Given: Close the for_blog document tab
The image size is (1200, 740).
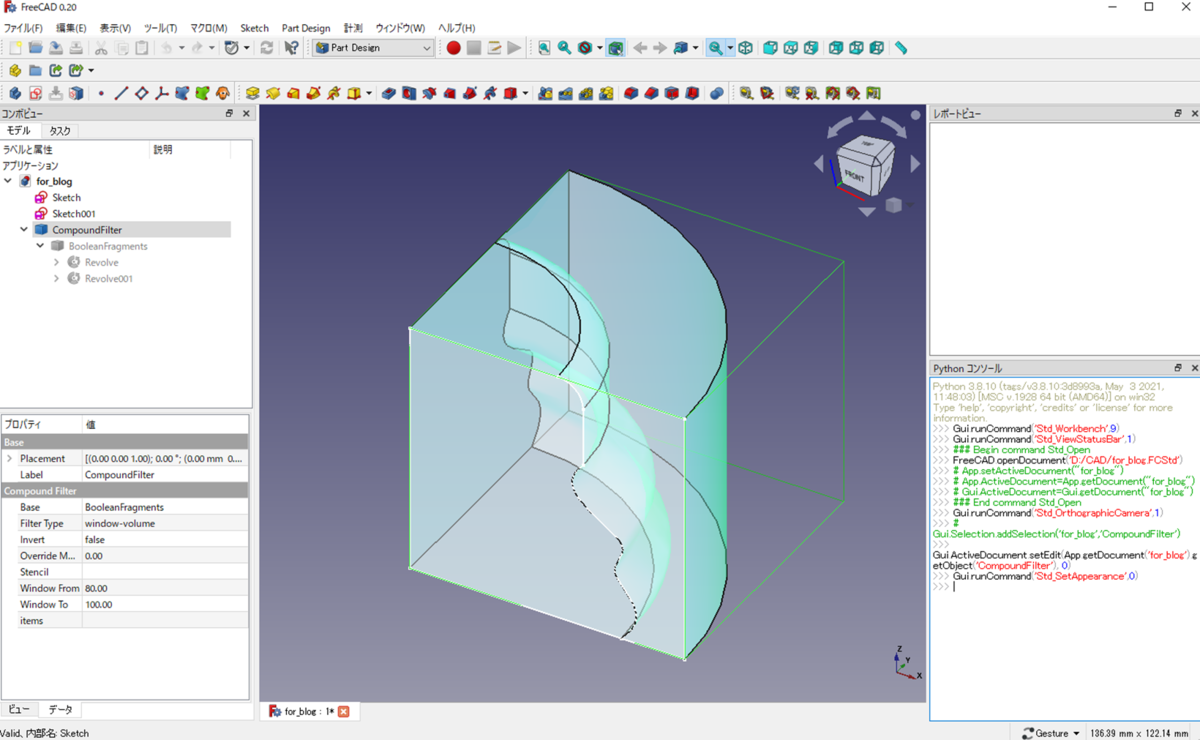Looking at the screenshot, I should click(343, 712).
